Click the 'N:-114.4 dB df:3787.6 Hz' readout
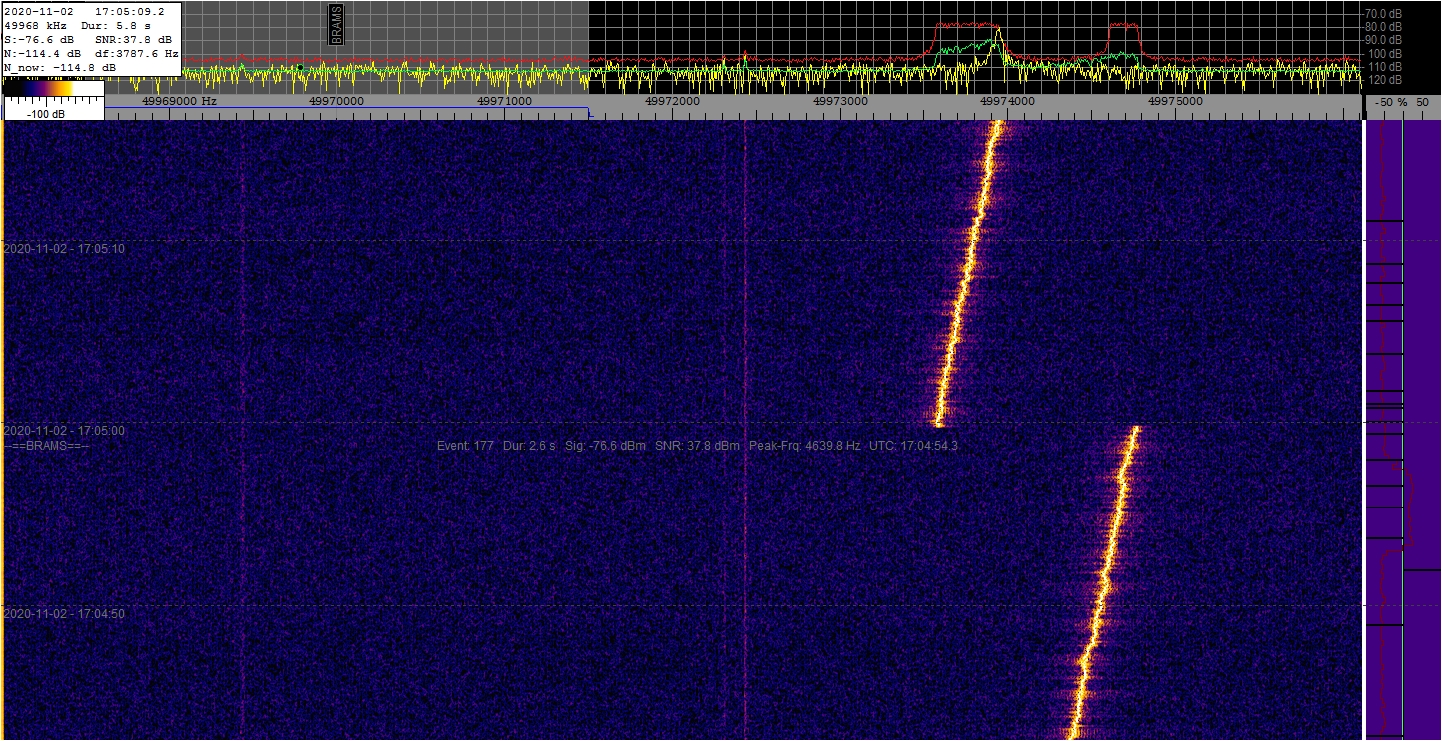The height and width of the screenshot is (741, 1442). (92, 53)
